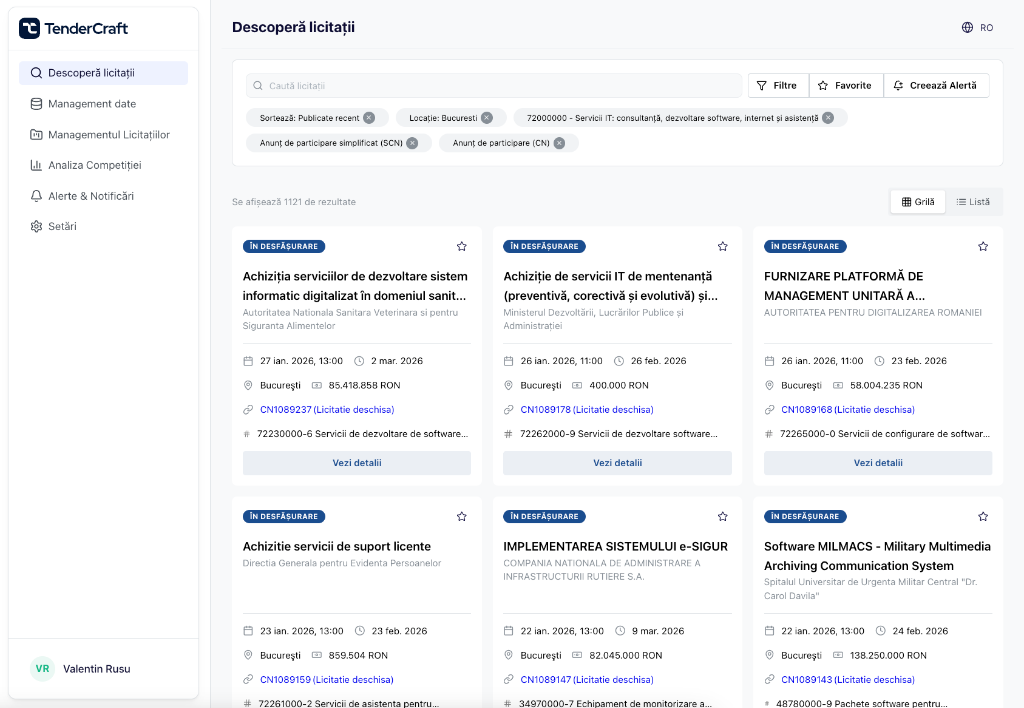
Task: Open the RO language selector
Action: tap(977, 28)
